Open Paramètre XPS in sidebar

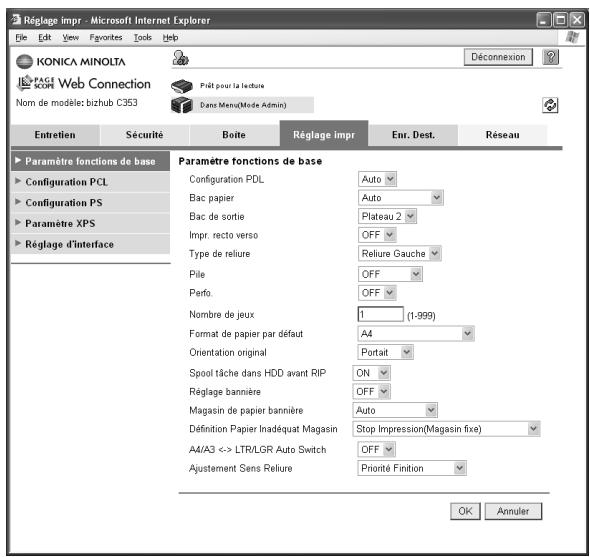[x=90, y=224]
